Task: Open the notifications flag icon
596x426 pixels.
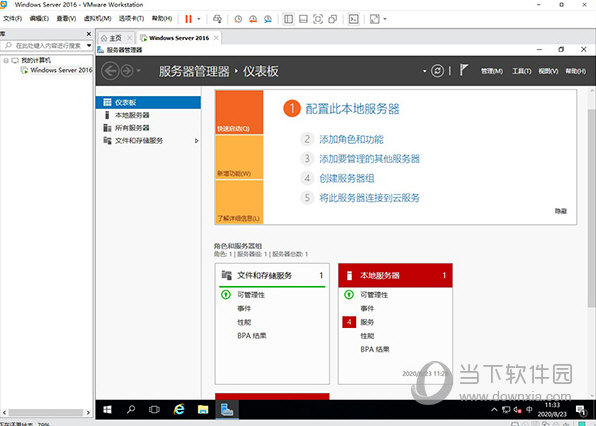Action: 463,70
